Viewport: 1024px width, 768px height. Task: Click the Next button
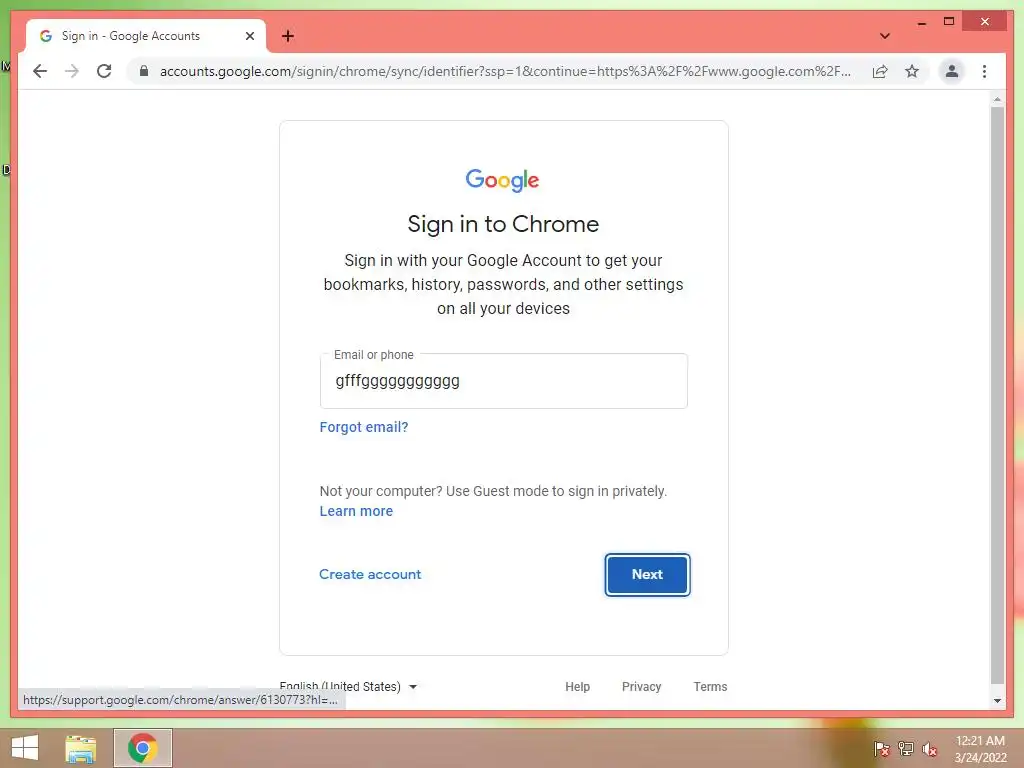point(647,575)
